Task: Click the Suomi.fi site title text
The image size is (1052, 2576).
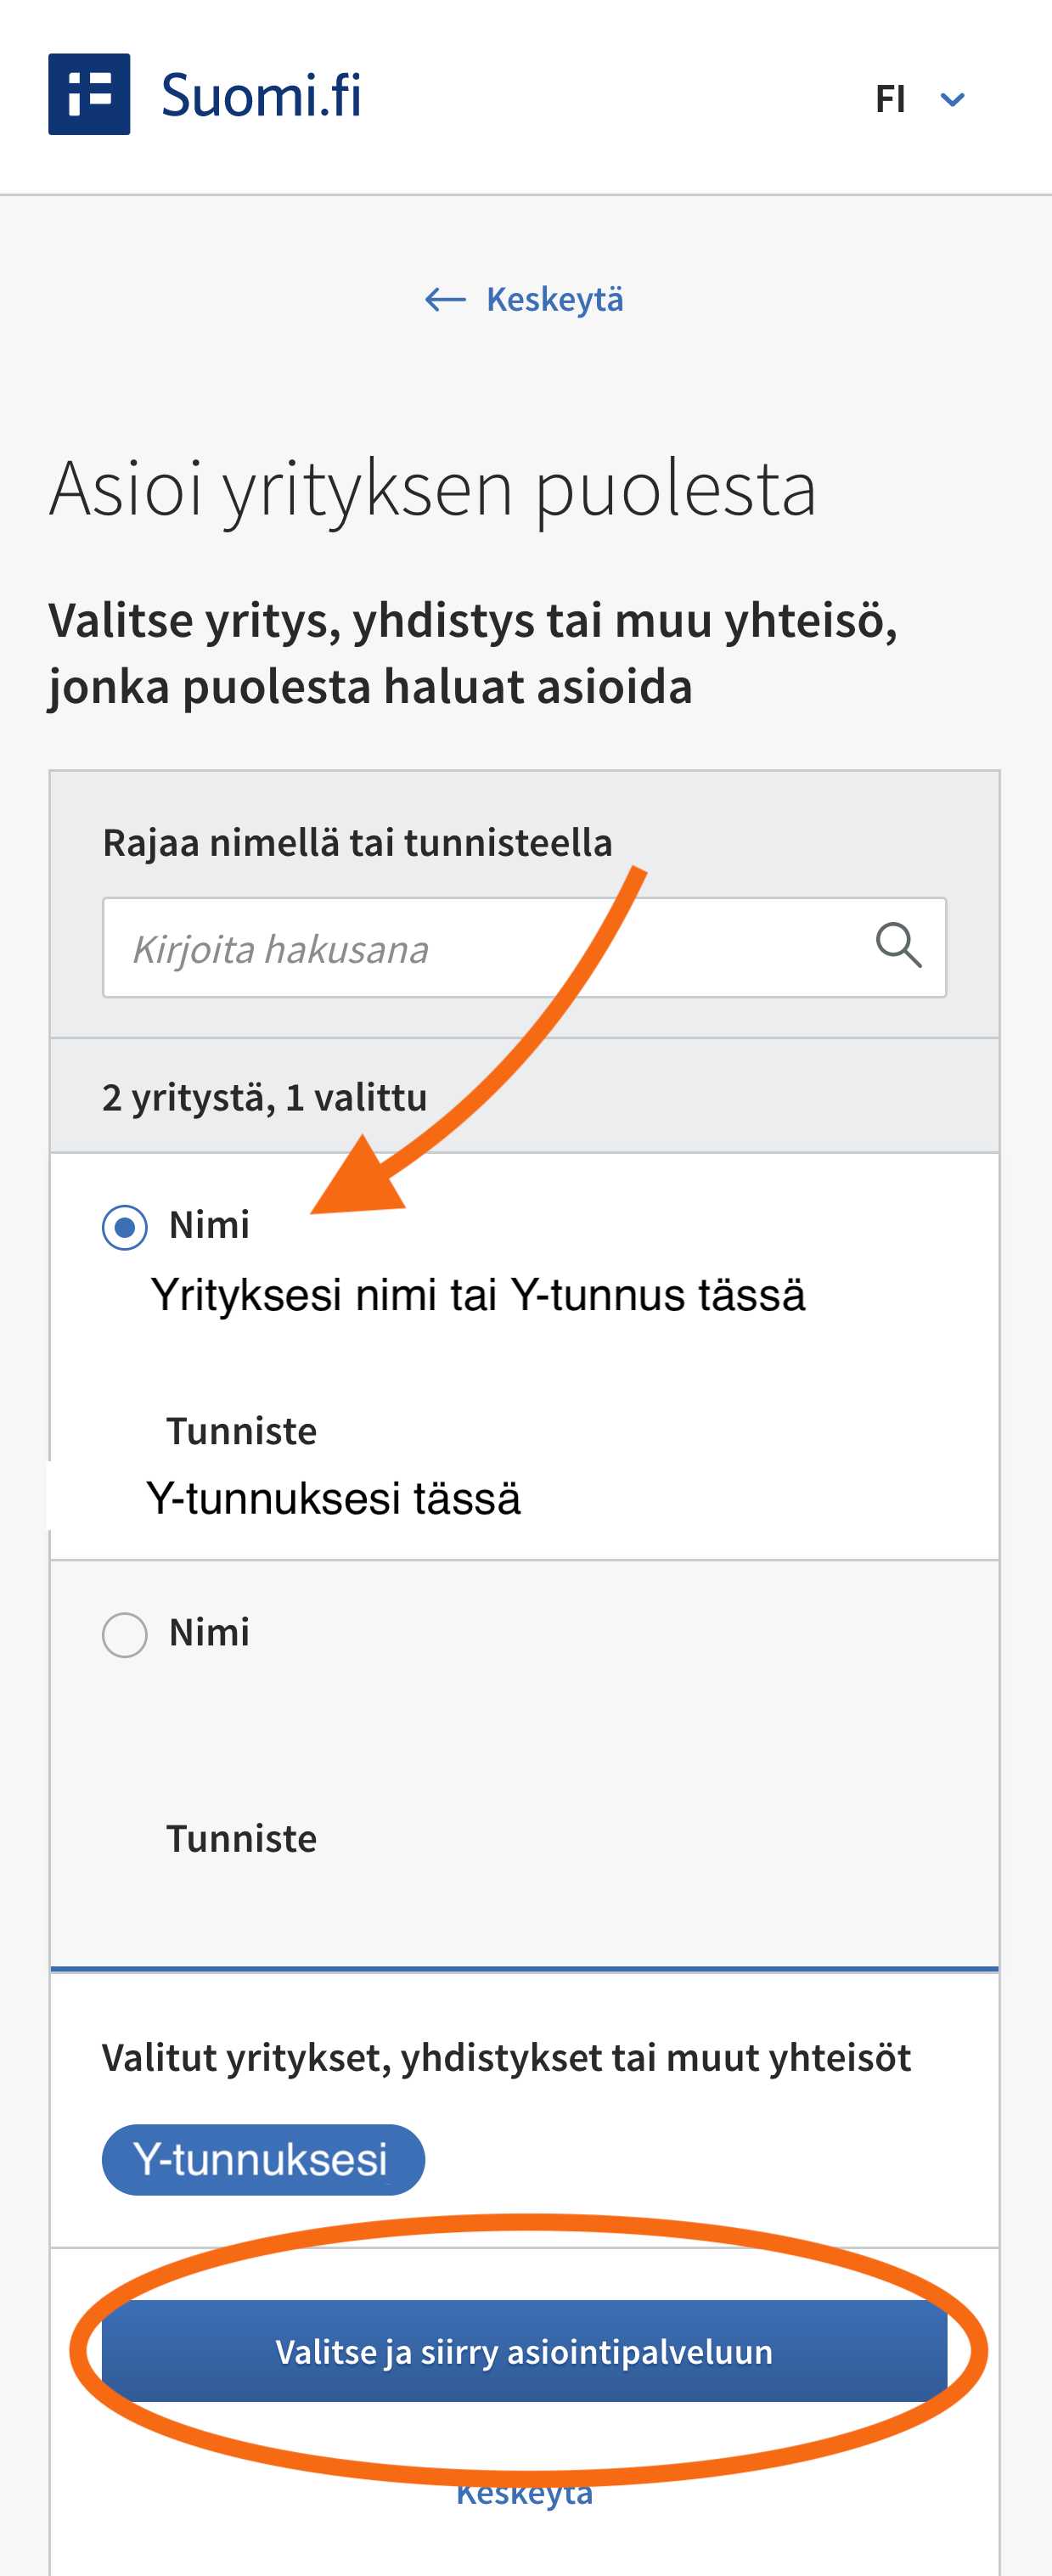Action: (x=261, y=95)
